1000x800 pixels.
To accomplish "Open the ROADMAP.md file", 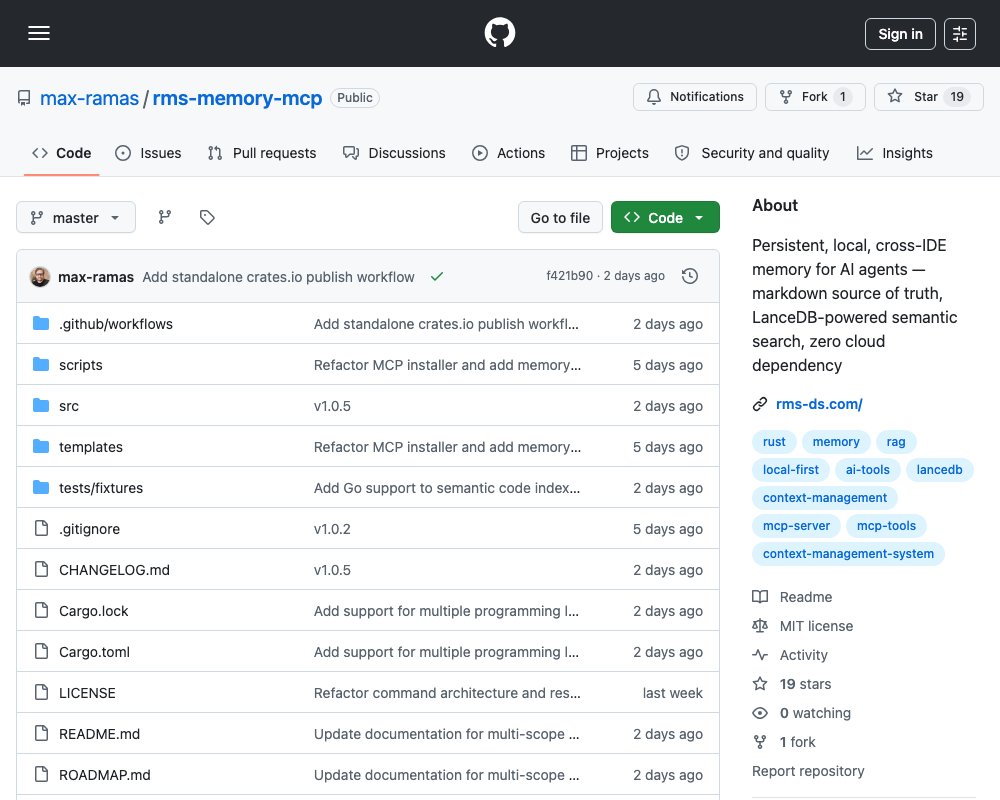I will pyautogui.click(x=105, y=775).
